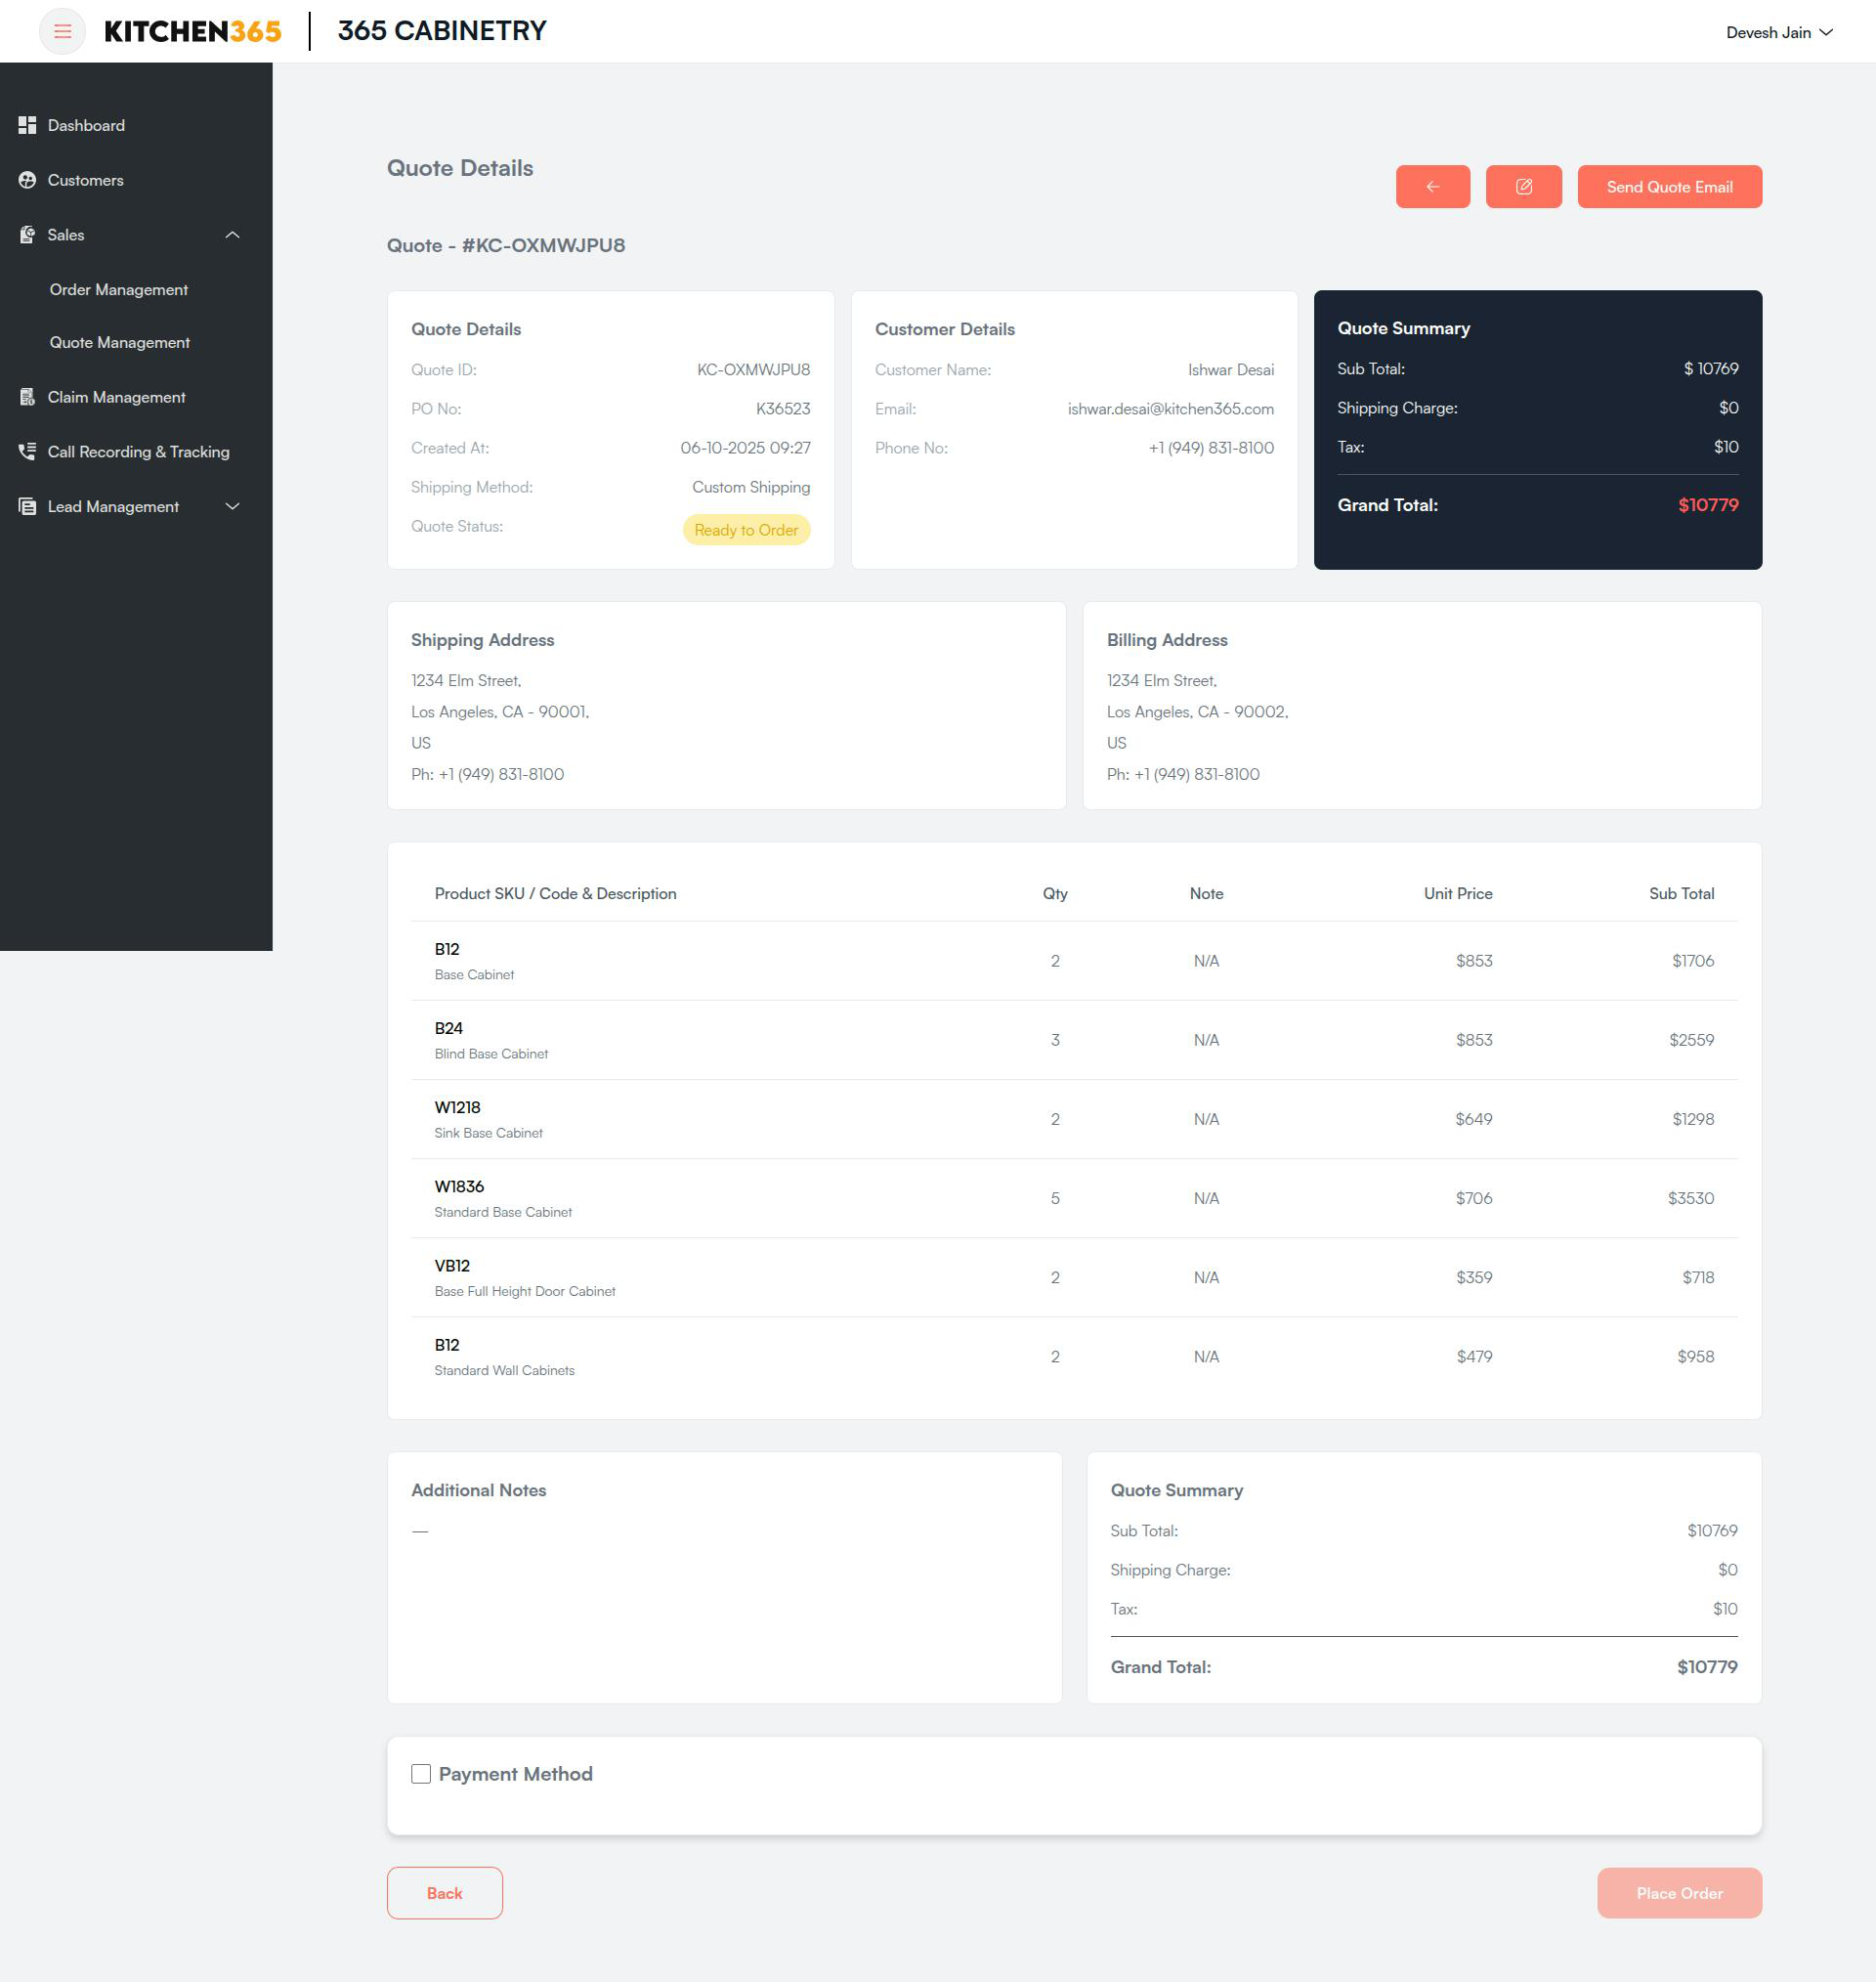Click Custom Shipping method value

point(751,488)
